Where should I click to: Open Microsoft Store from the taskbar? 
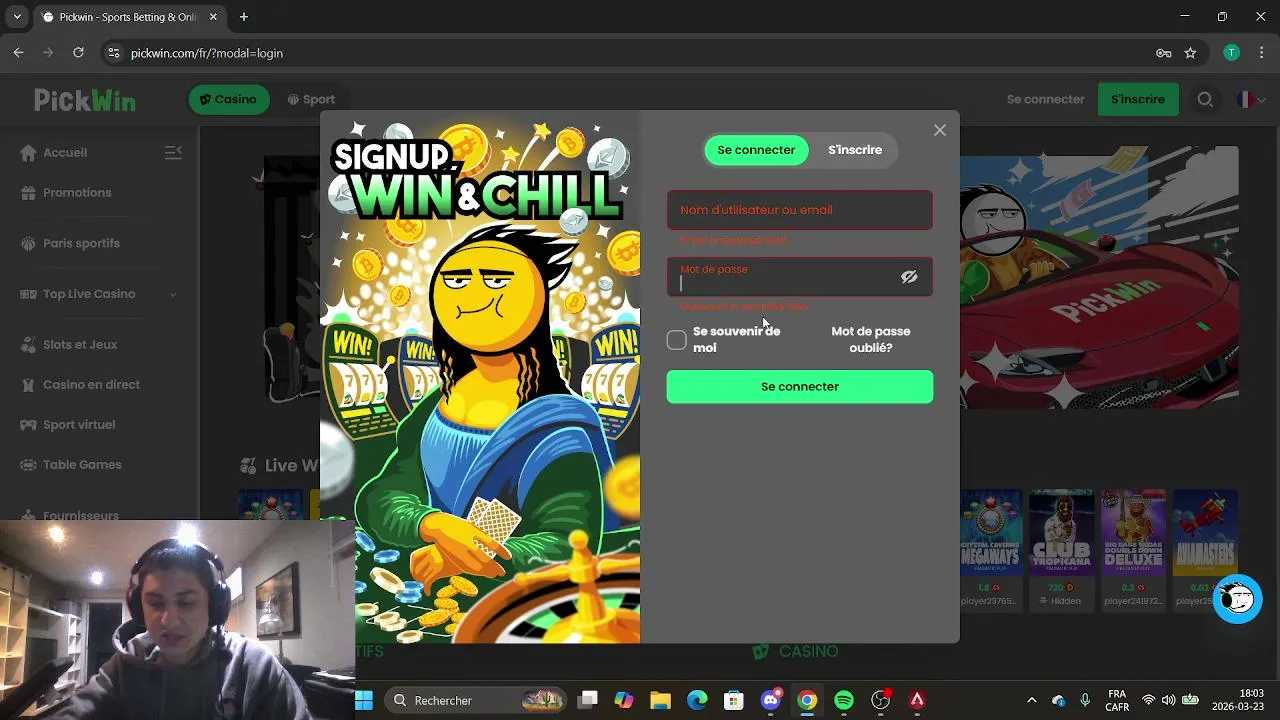tap(734, 700)
